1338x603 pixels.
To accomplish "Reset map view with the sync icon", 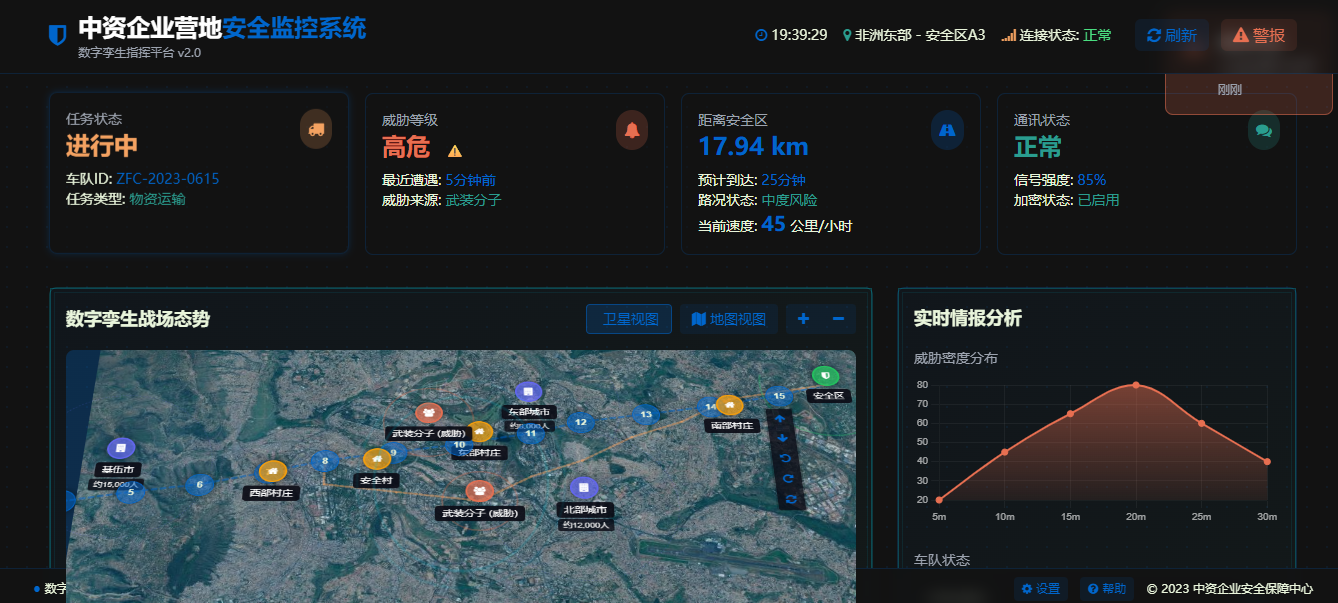I will 791,499.
